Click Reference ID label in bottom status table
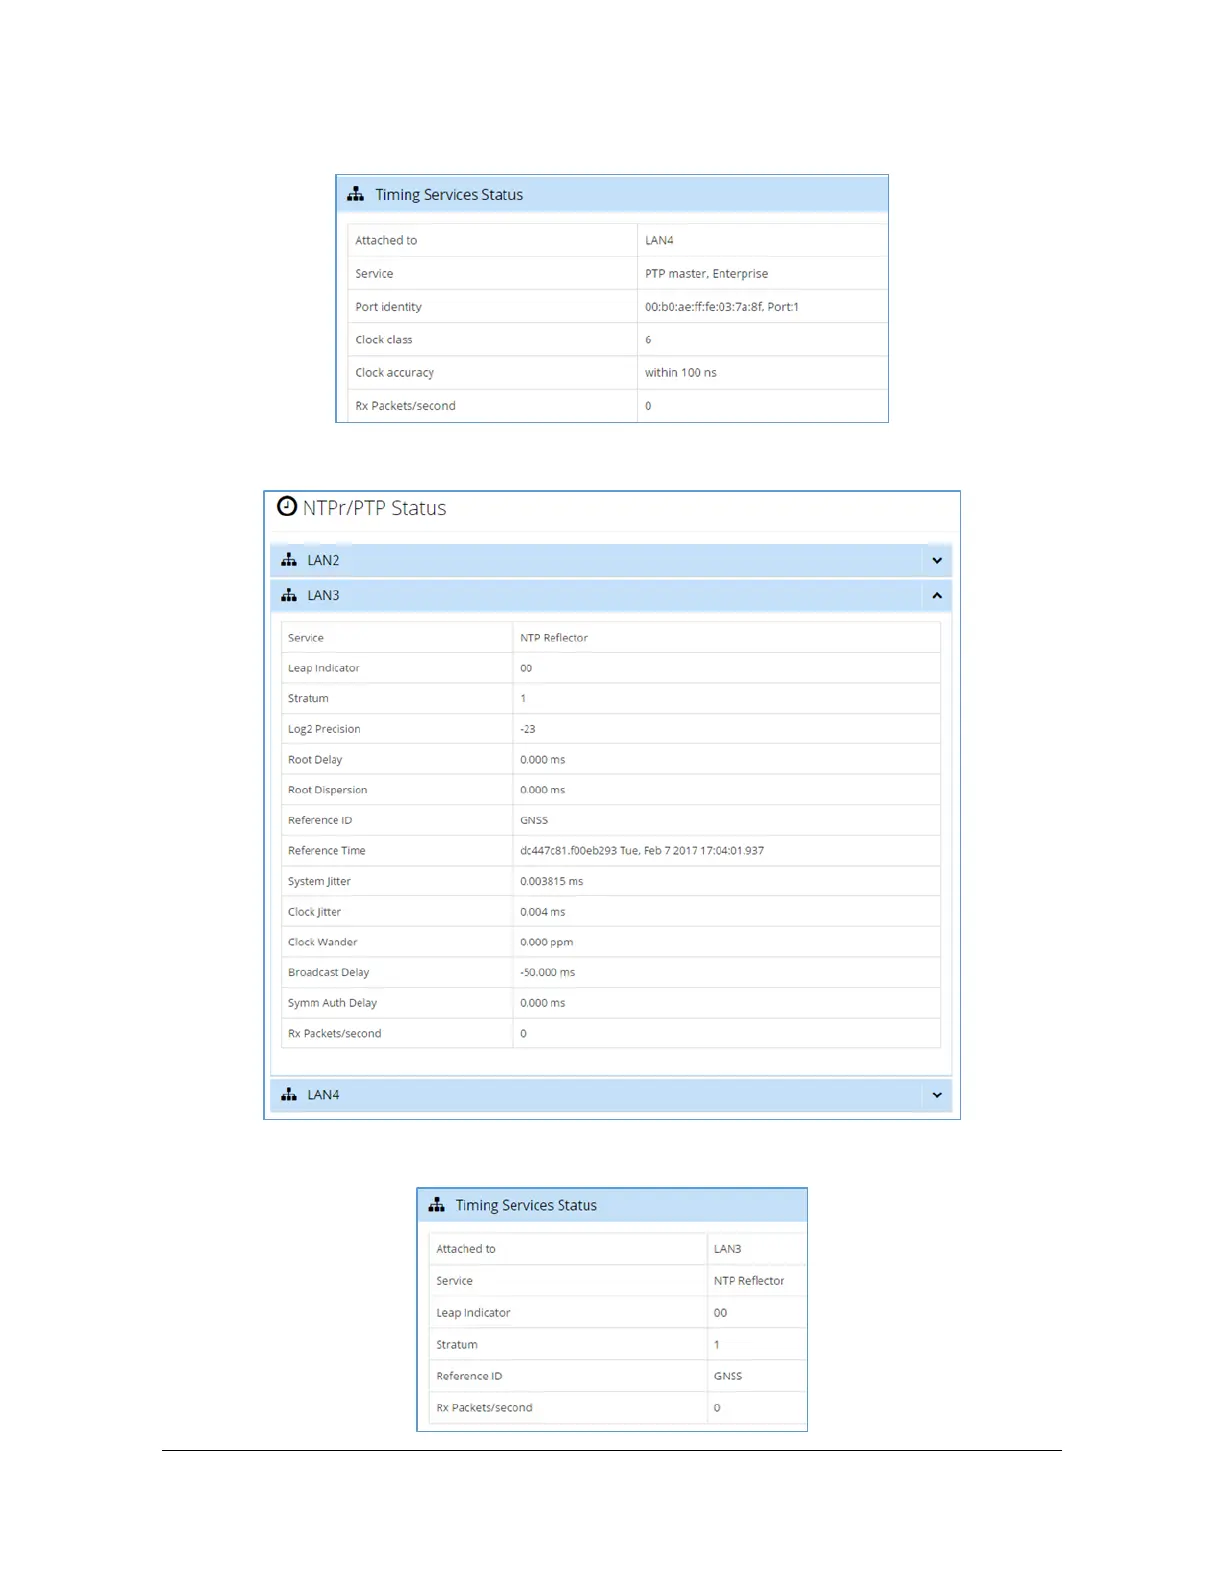1224x1584 pixels. [469, 1376]
